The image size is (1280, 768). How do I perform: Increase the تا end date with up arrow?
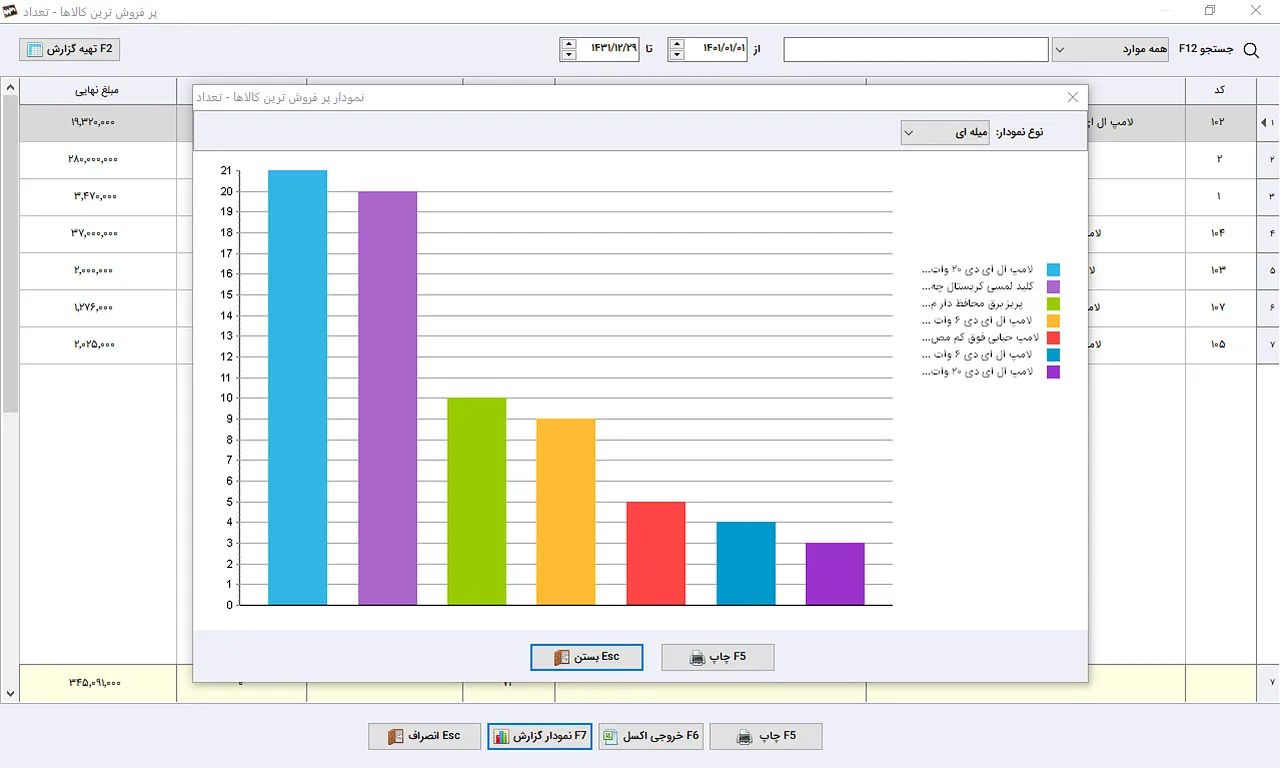tap(568, 44)
